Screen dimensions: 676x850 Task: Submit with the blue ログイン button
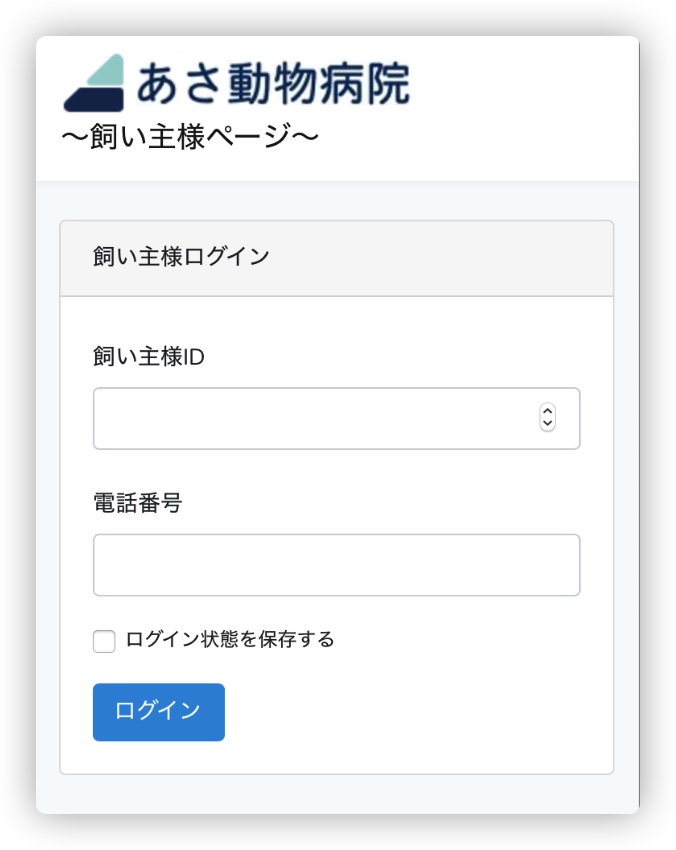(159, 712)
